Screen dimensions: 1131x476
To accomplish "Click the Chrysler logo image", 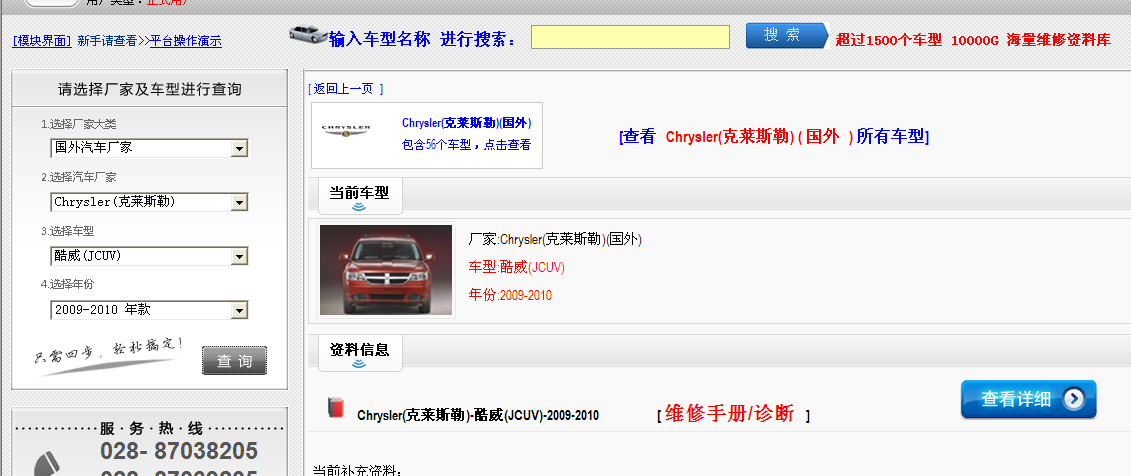I will pyautogui.click(x=346, y=131).
